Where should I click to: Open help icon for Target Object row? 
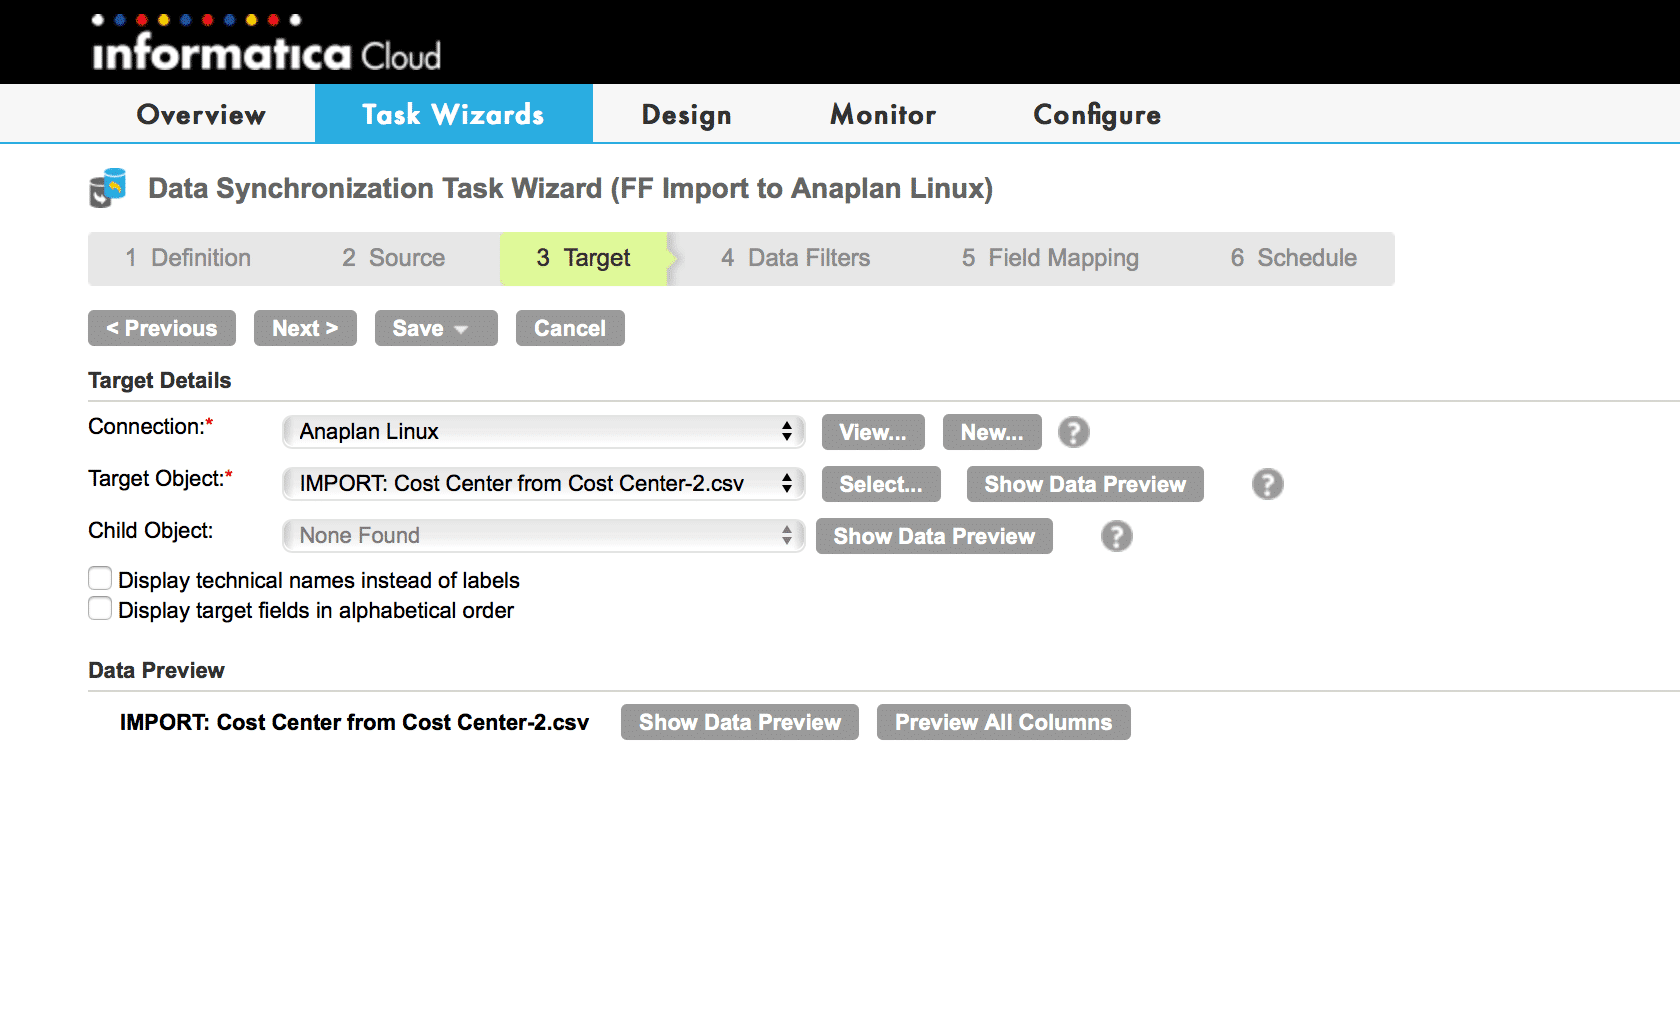click(x=1268, y=484)
